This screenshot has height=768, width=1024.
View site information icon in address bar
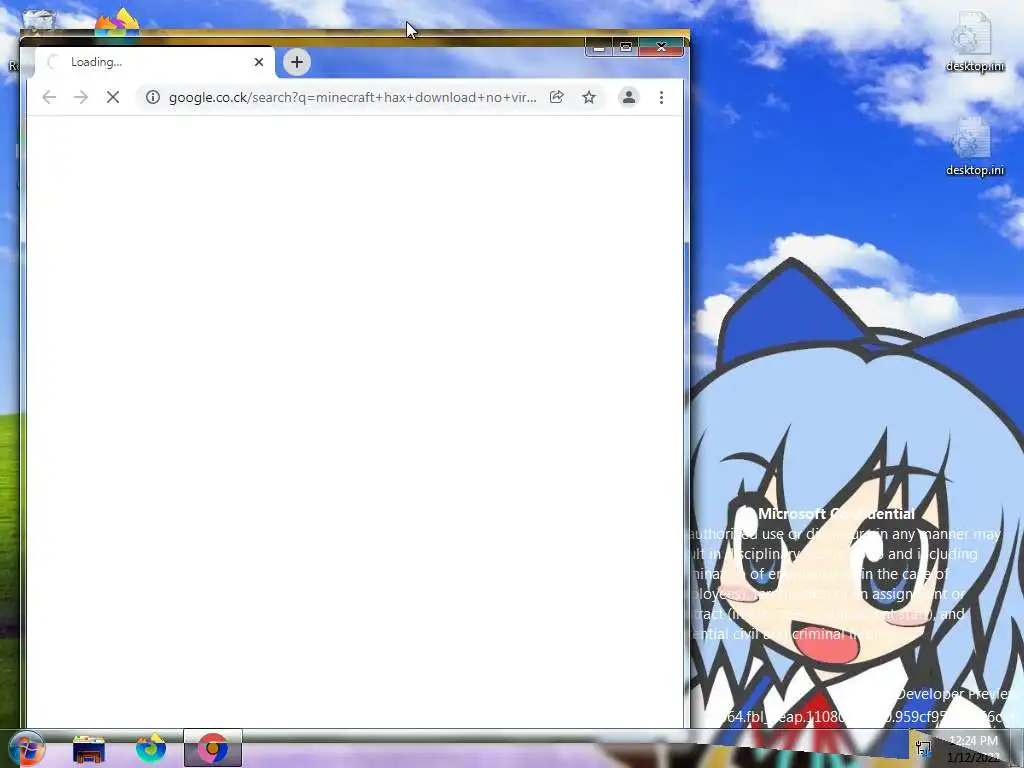click(153, 97)
